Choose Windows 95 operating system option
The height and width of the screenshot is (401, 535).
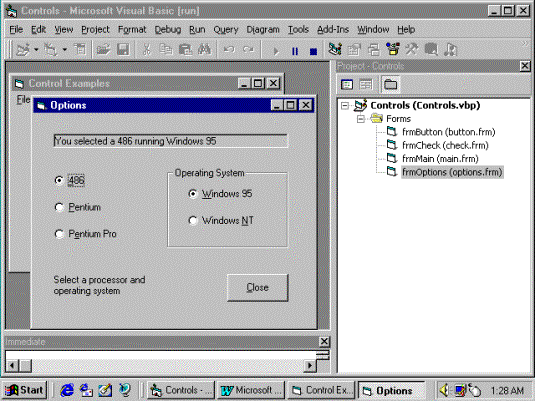(220, 194)
